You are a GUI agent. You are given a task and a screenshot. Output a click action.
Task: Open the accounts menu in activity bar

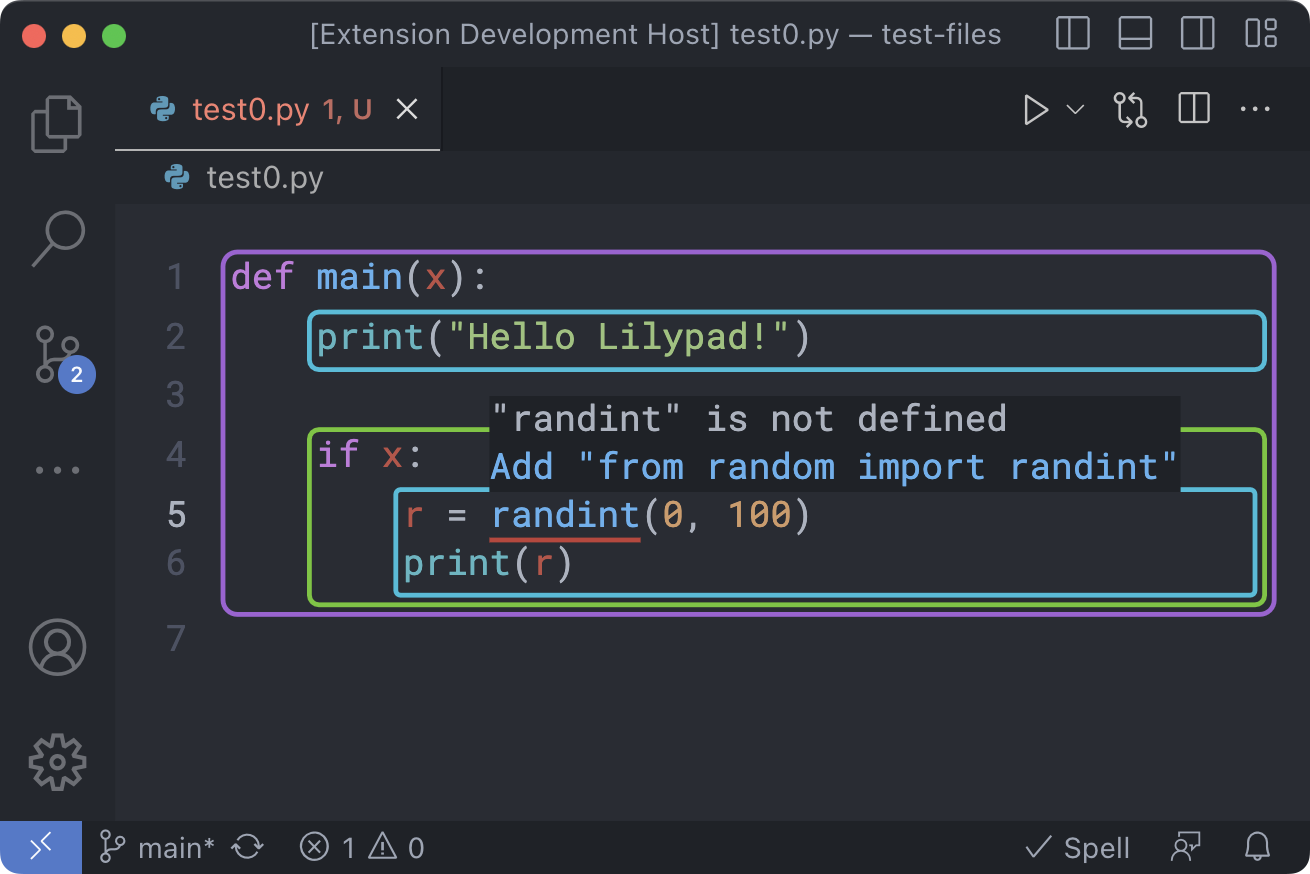[x=56, y=647]
